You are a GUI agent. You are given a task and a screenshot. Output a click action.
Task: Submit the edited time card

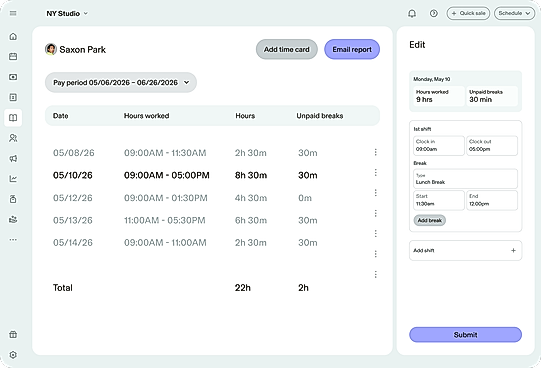(465, 335)
